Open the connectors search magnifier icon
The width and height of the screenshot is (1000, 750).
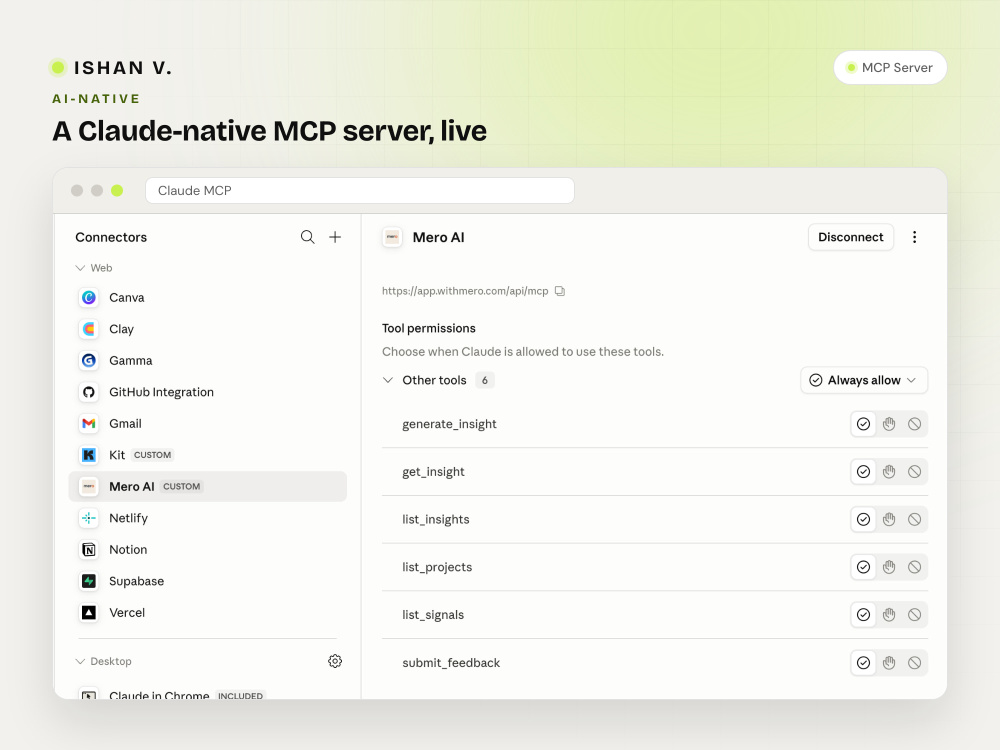click(307, 237)
